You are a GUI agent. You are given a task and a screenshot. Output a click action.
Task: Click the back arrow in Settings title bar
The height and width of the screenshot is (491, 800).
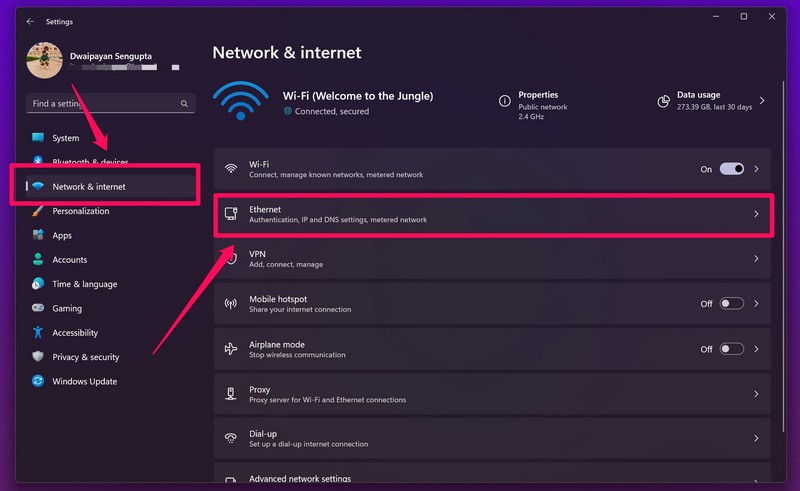click(x=30, y=21)
